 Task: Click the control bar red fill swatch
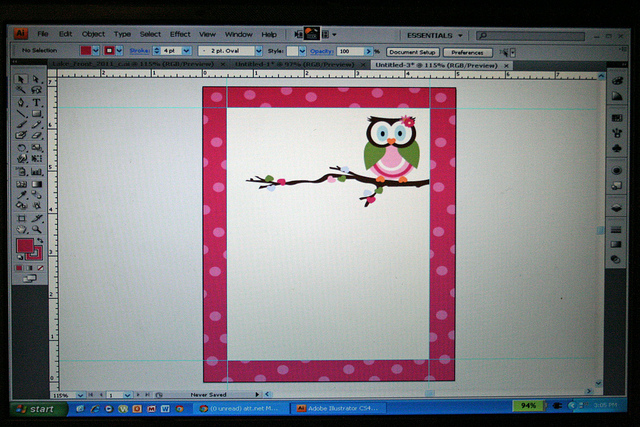[x=86, y=51]
